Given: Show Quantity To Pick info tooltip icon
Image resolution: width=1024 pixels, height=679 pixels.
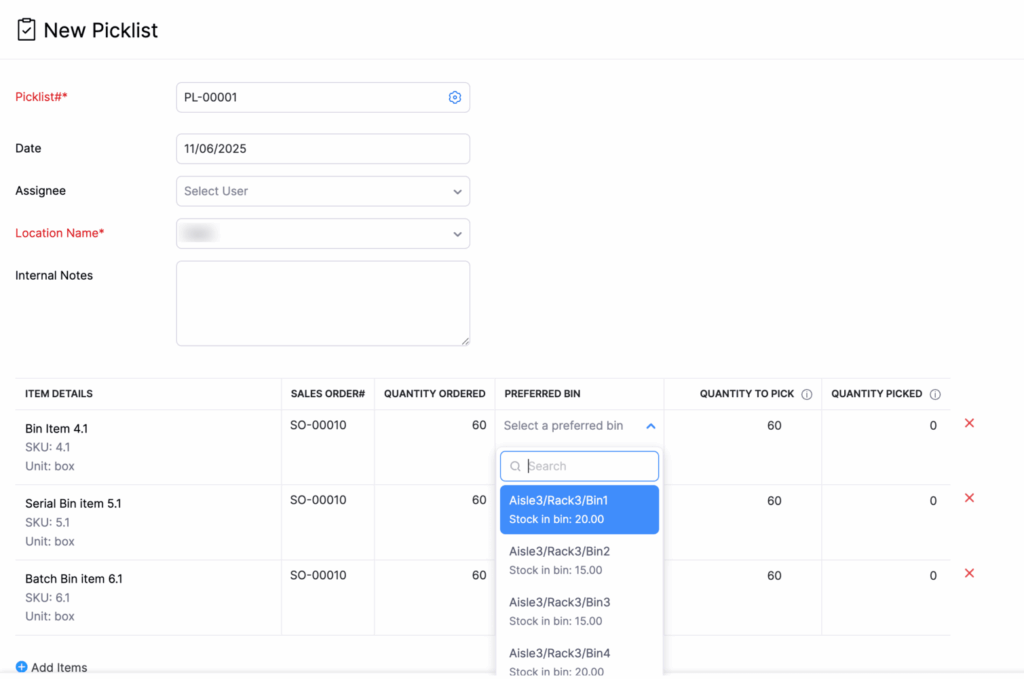Looking at the screenshot, I should pos(807,394).
